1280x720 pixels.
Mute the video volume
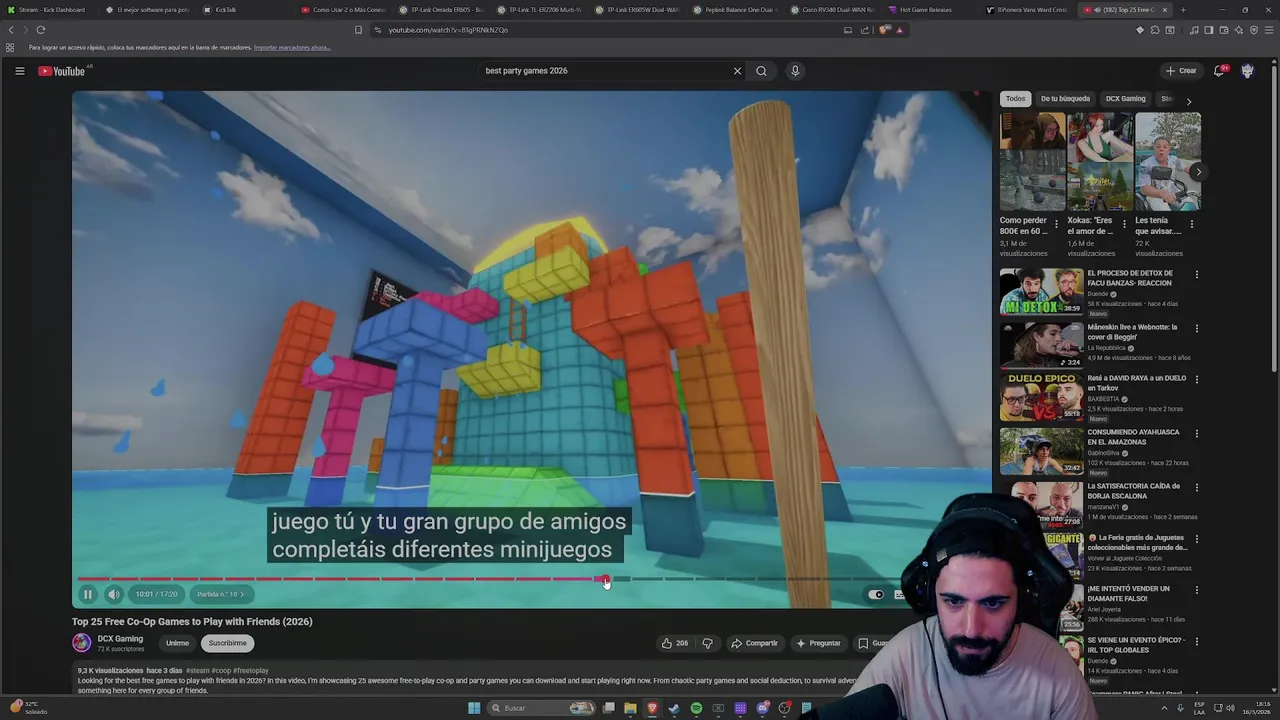click(x=114, y=594)
